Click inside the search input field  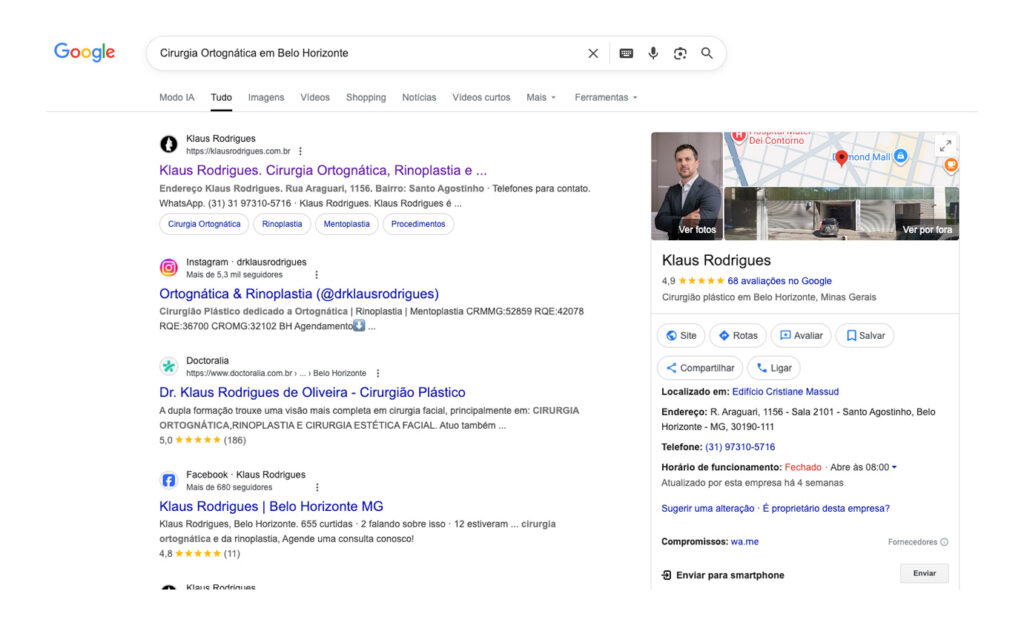pos(350,53)
